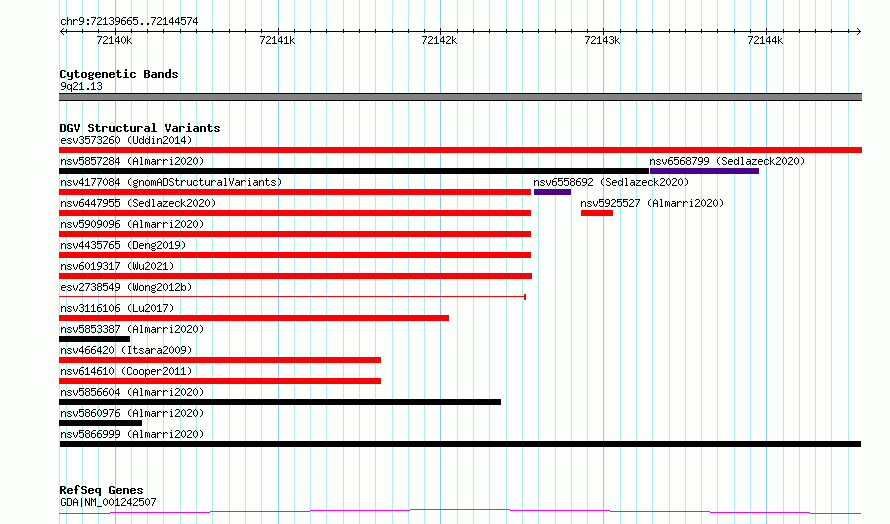The width and height of the screenshot is (890, 524).
Task: Select the short red bar of nsv5925527
Action: pos(597,213)
